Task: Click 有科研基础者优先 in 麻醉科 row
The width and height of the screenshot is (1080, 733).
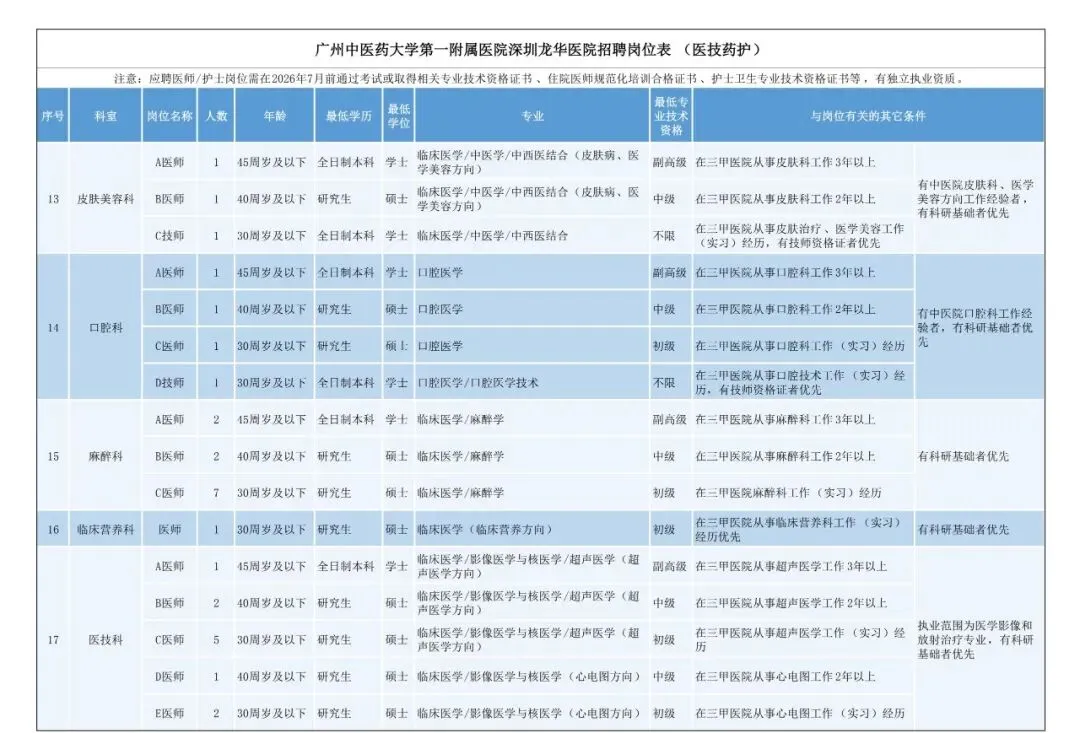Action: pos(963,456)
